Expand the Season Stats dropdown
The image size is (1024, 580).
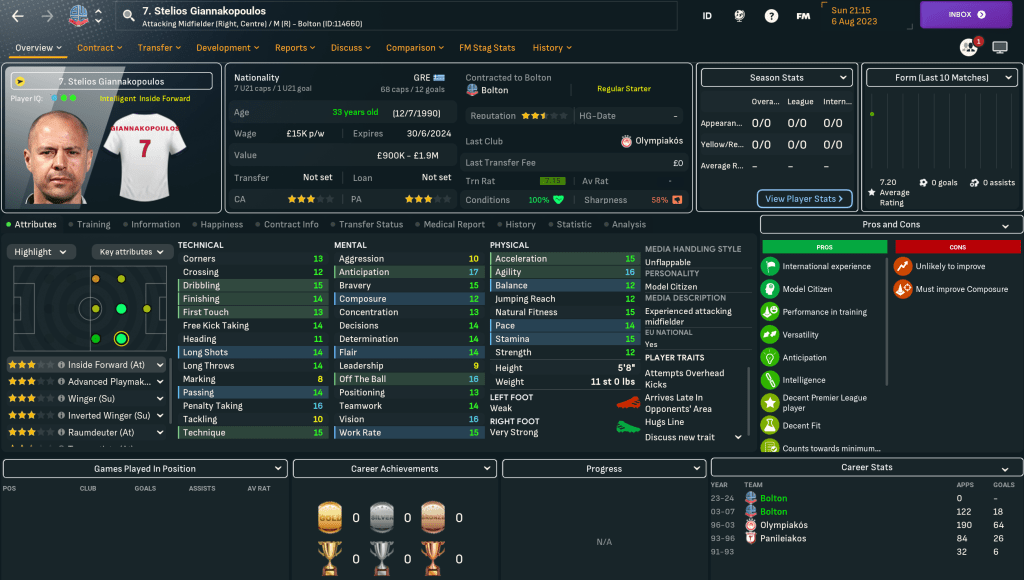(776, 77)
